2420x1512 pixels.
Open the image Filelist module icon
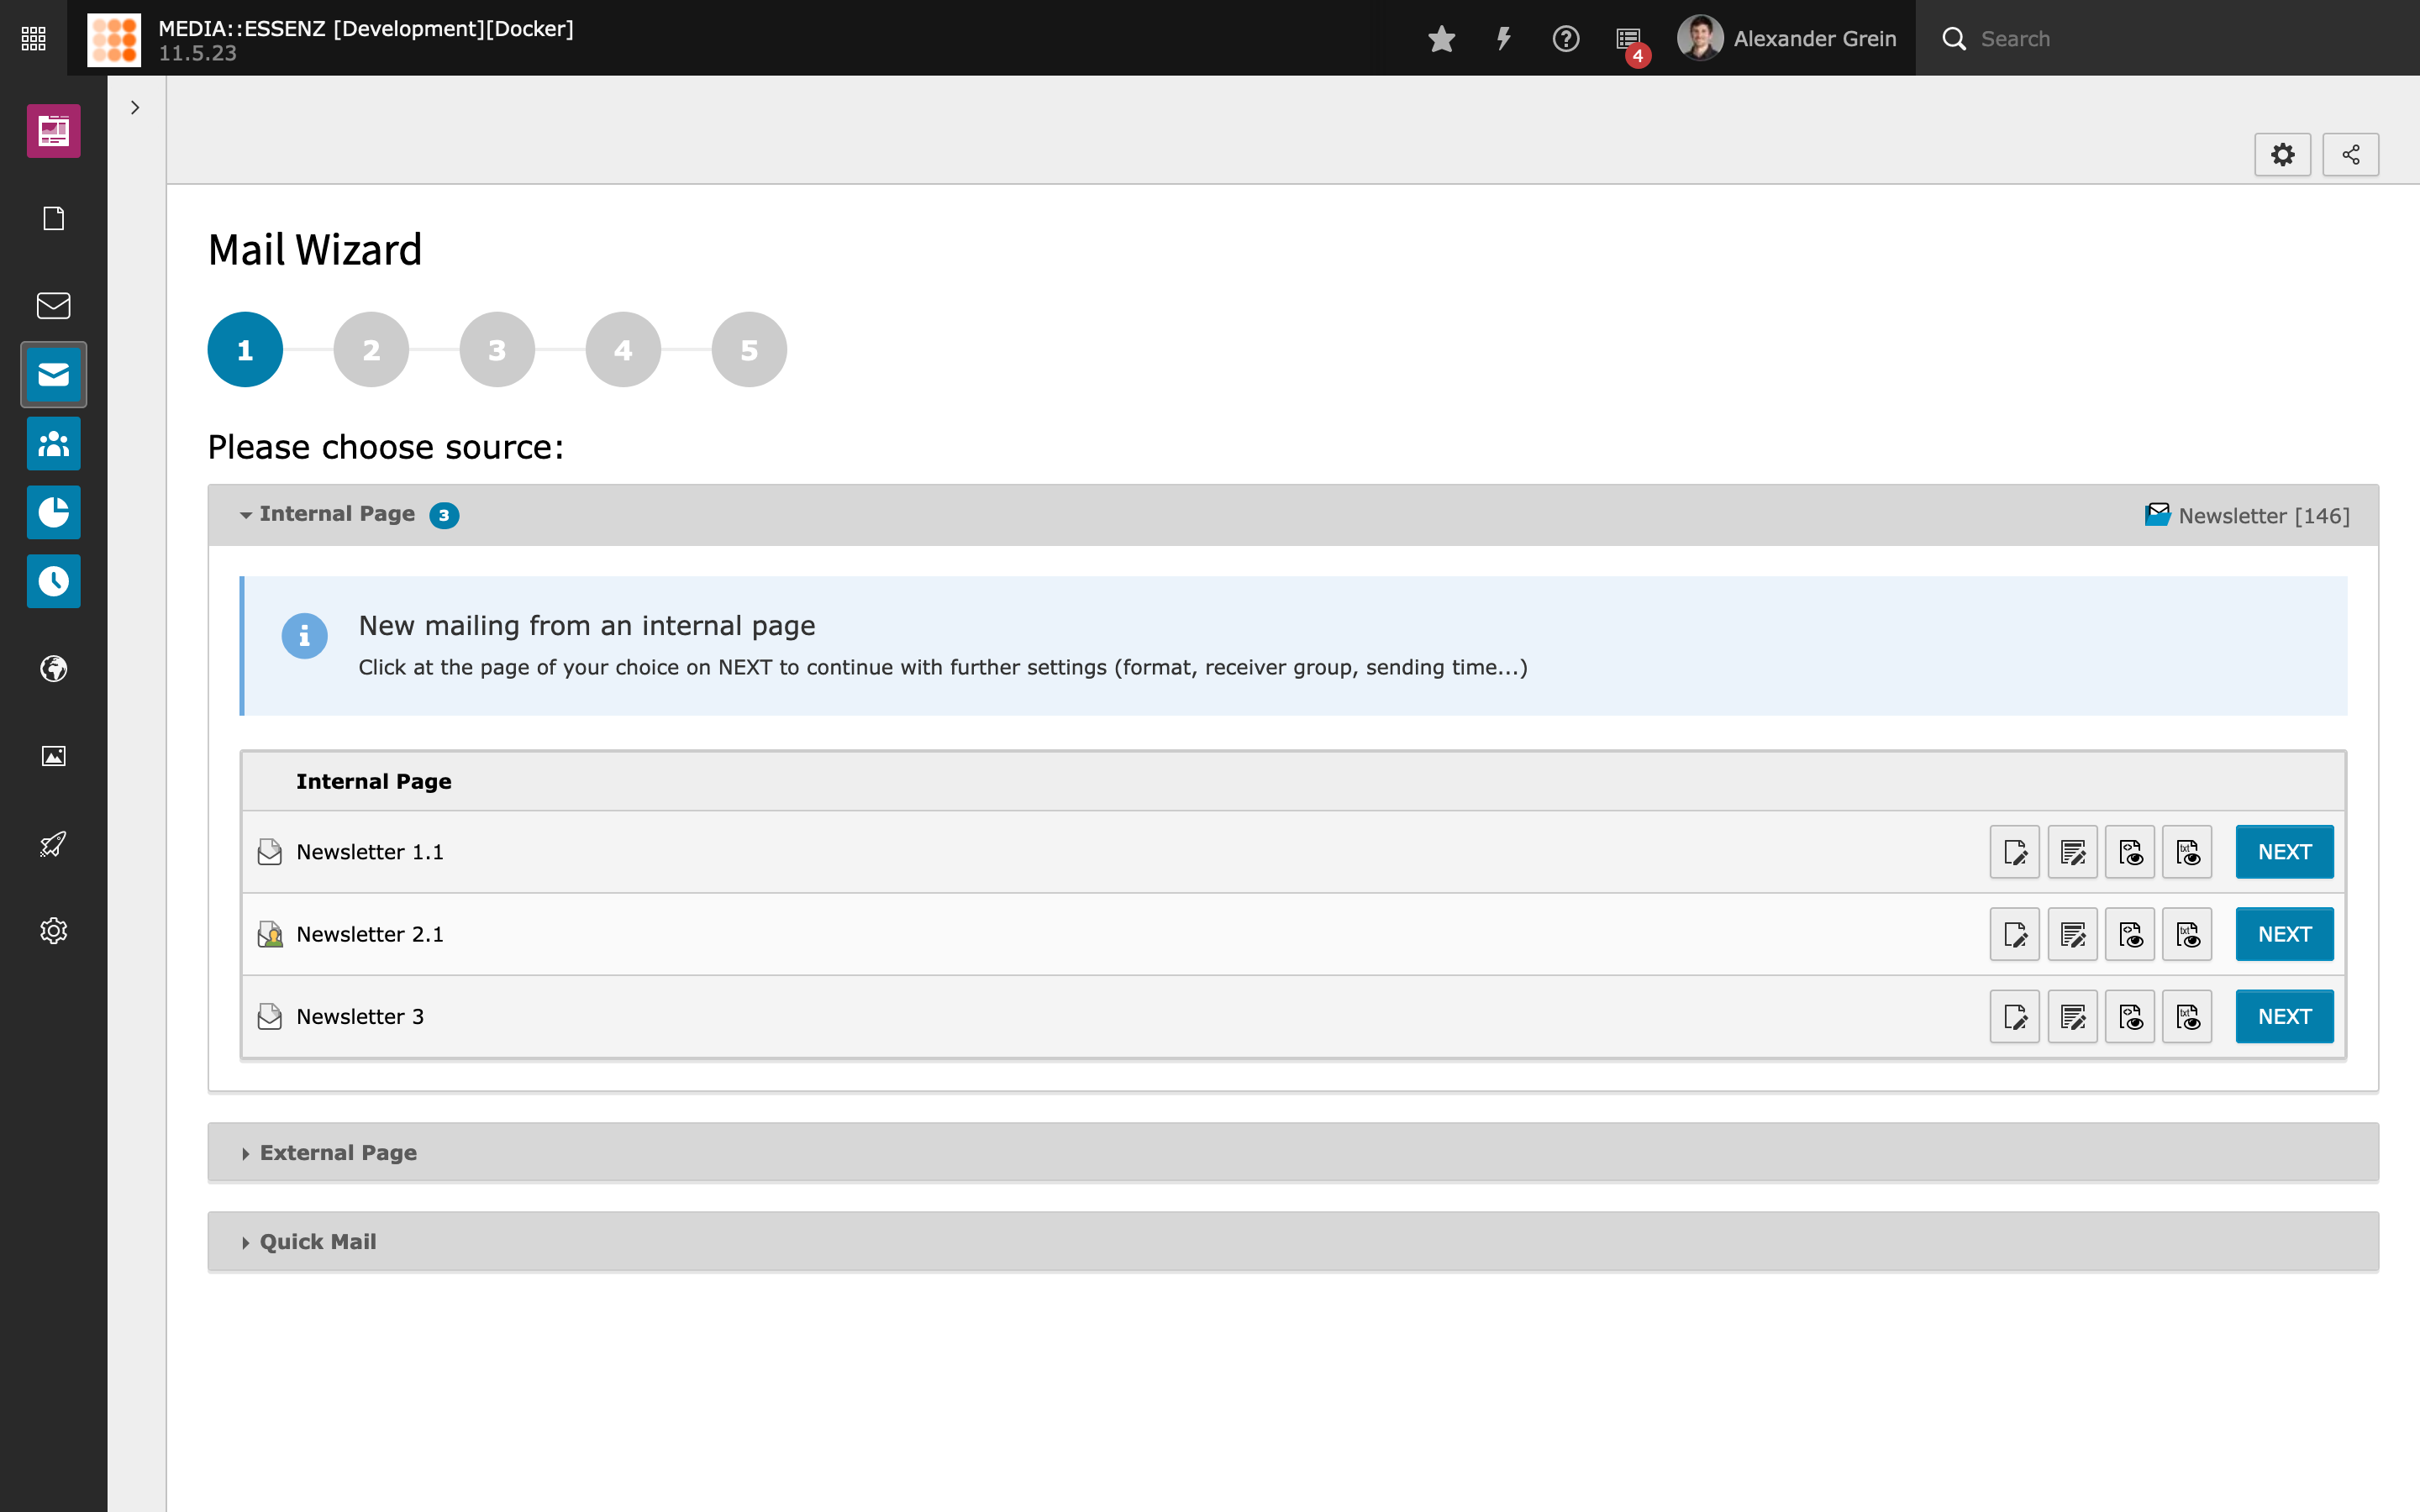[54, 756]
